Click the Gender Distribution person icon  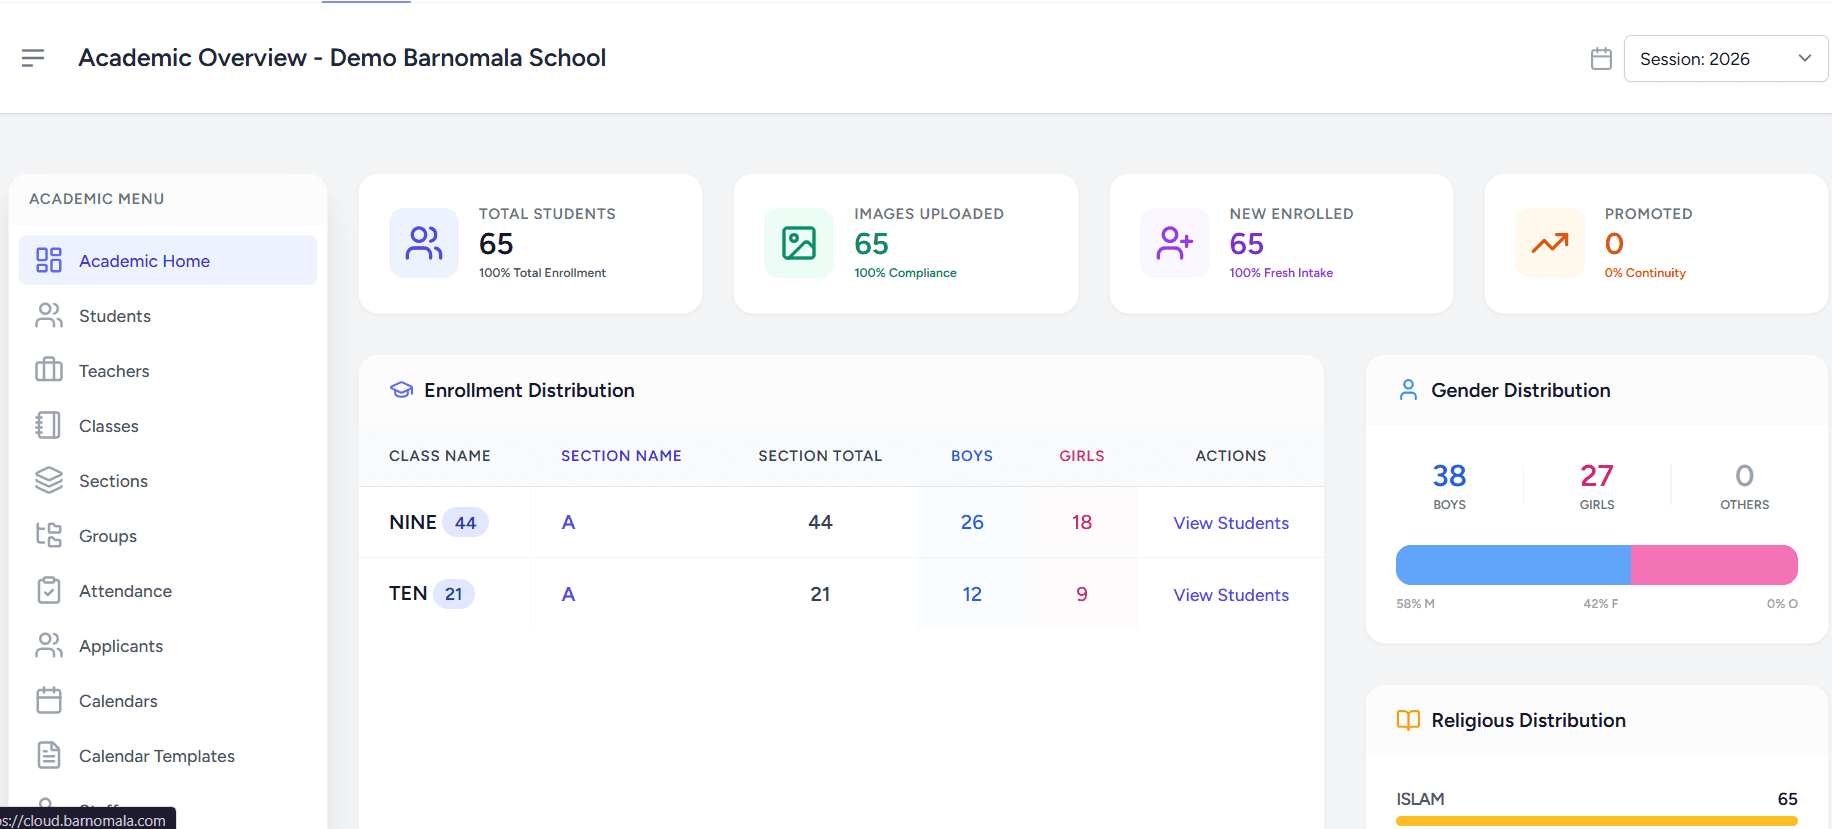click(1408, 390)
